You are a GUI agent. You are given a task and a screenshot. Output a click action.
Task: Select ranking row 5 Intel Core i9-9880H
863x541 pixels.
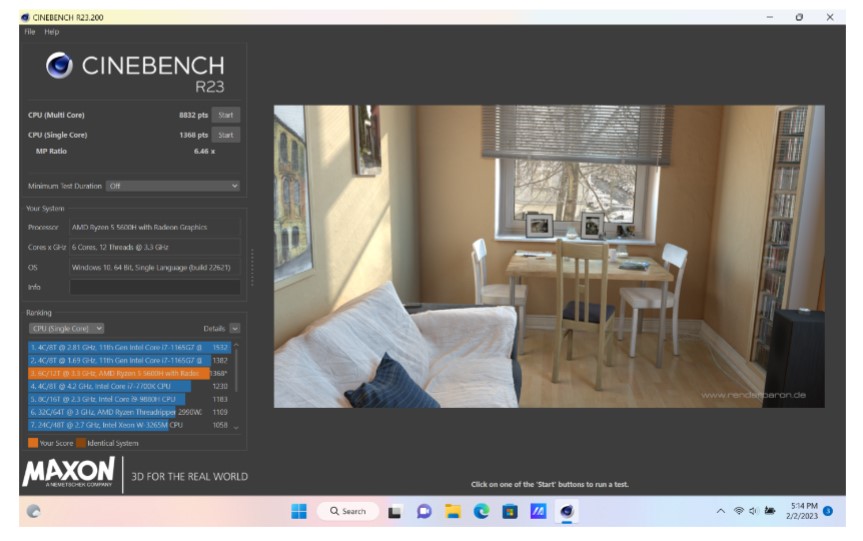[x=129, y=399]
